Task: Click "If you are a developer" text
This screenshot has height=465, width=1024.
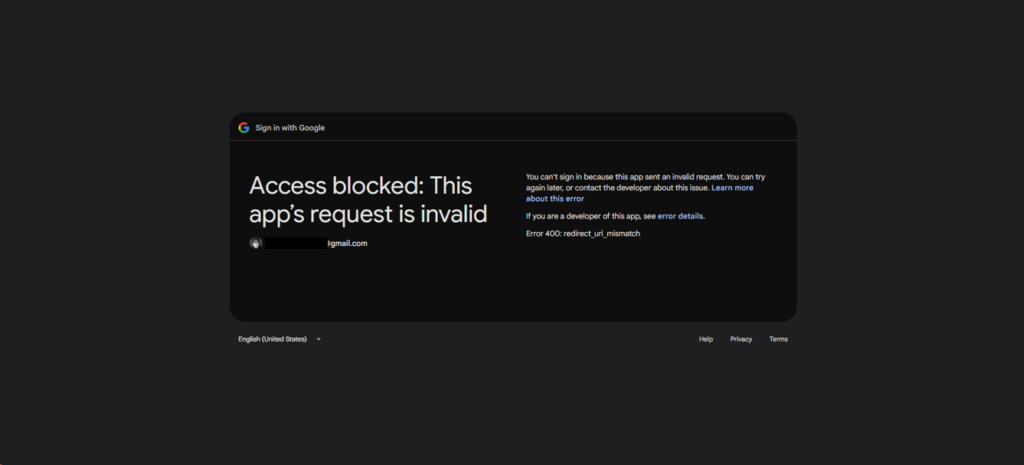Action: [615, 216]
